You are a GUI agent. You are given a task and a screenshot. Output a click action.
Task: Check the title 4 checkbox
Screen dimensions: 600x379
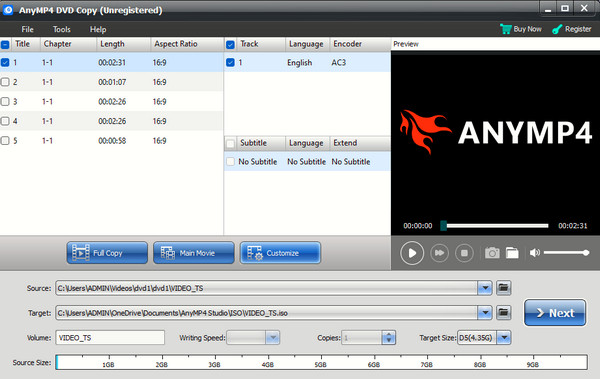5,121
